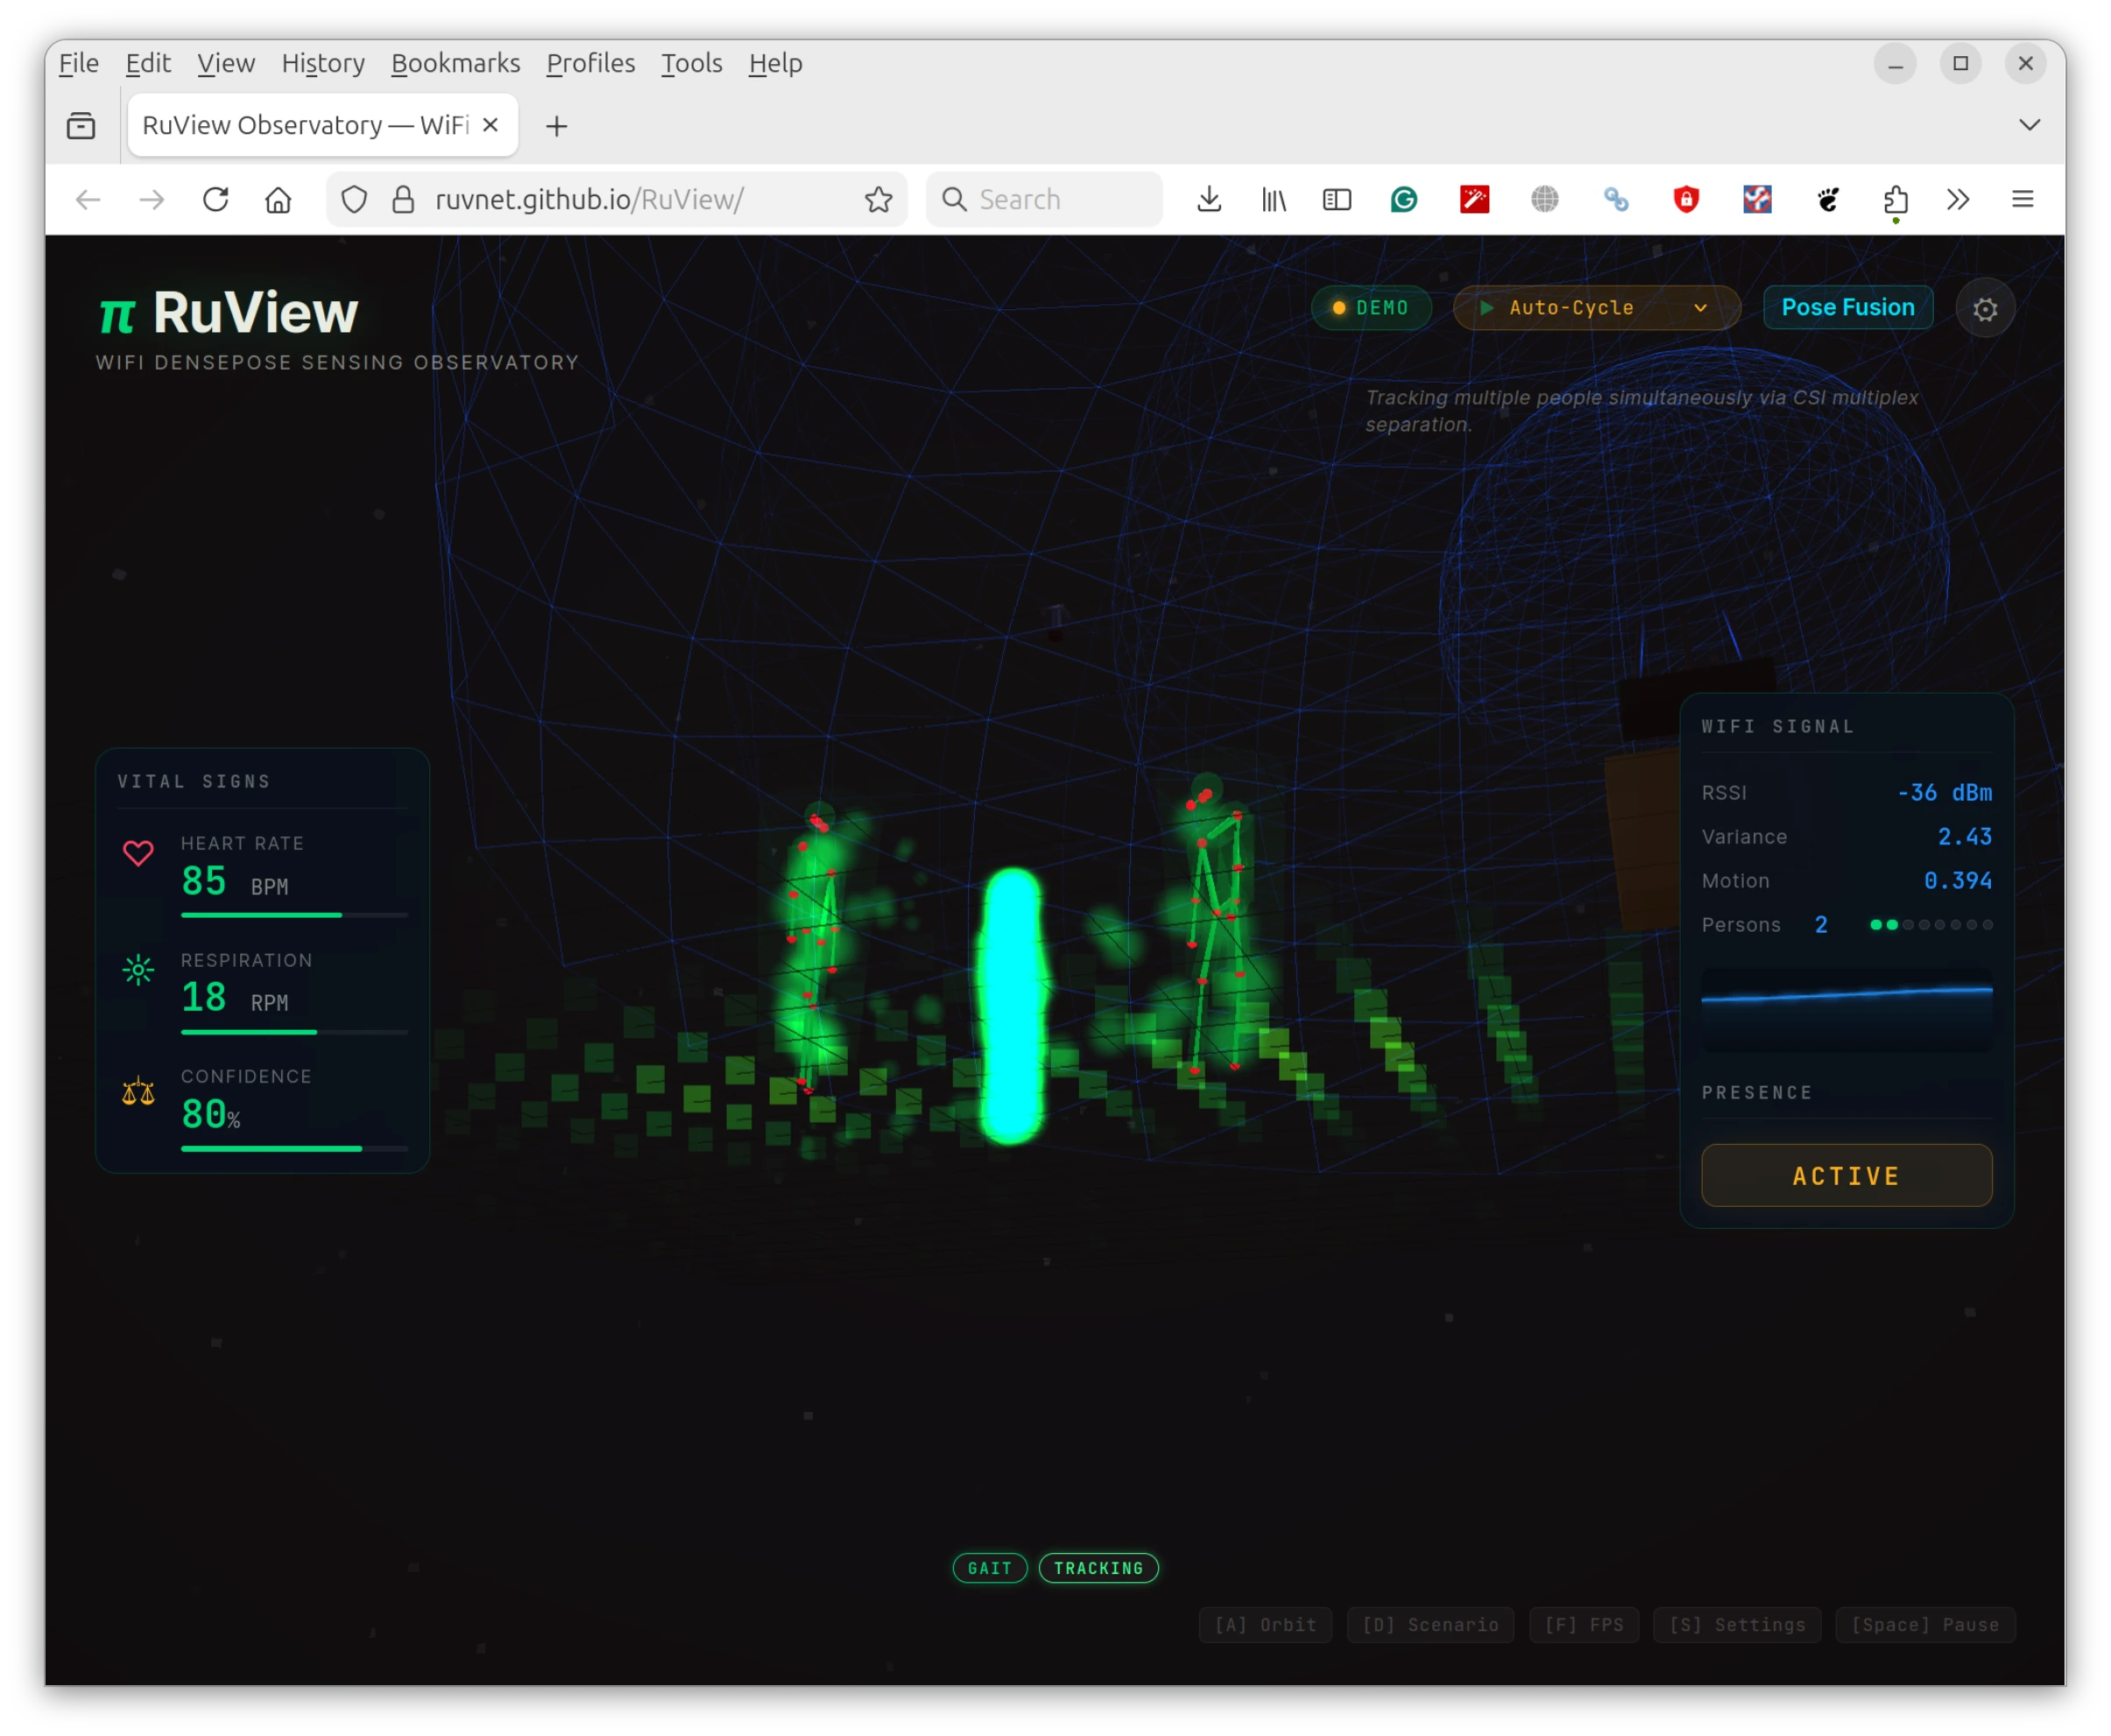Click the [Space] Pause hint button
The height and width of the screenshot is (1736, 2111).
point(1924,1625)
